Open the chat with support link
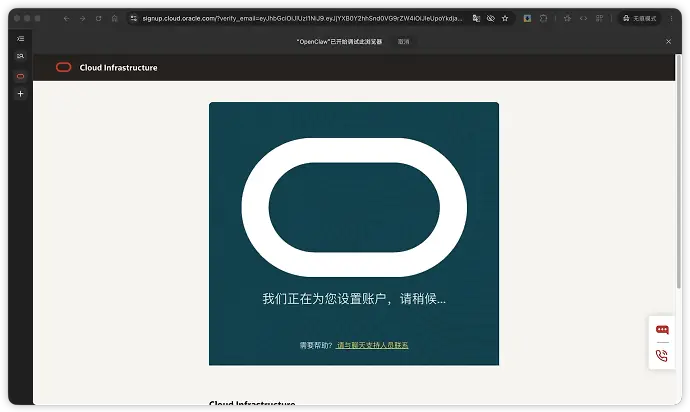Viewport: 690px width, 412px height. click(372, 346)
